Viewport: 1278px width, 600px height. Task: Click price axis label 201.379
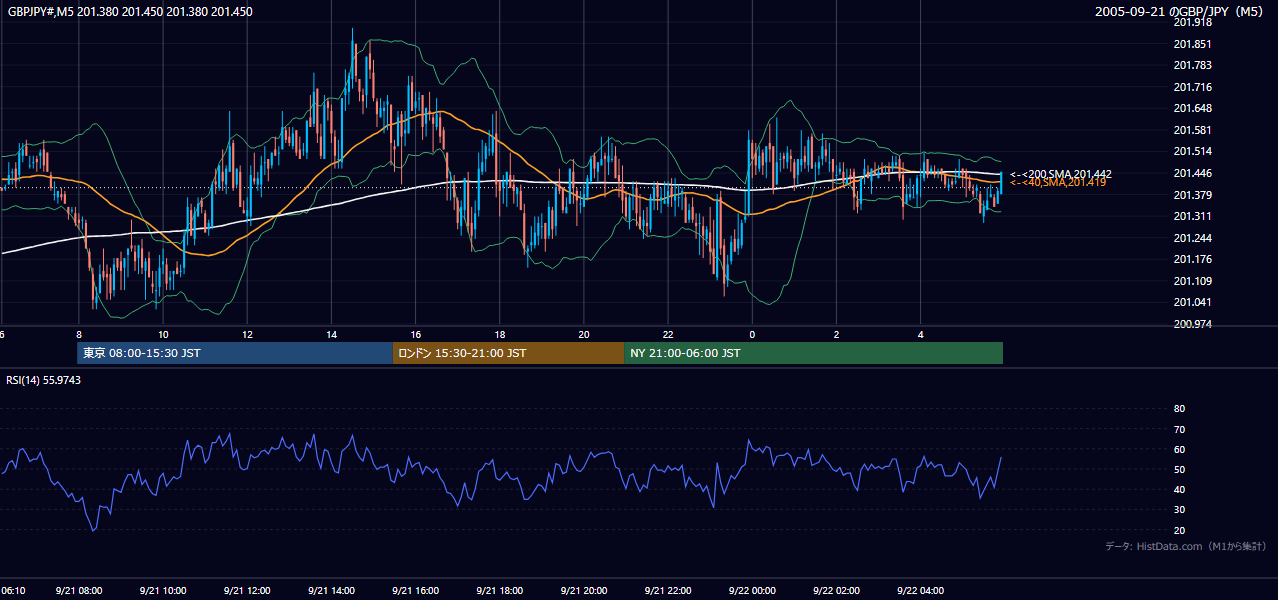tap(1192, 195)
